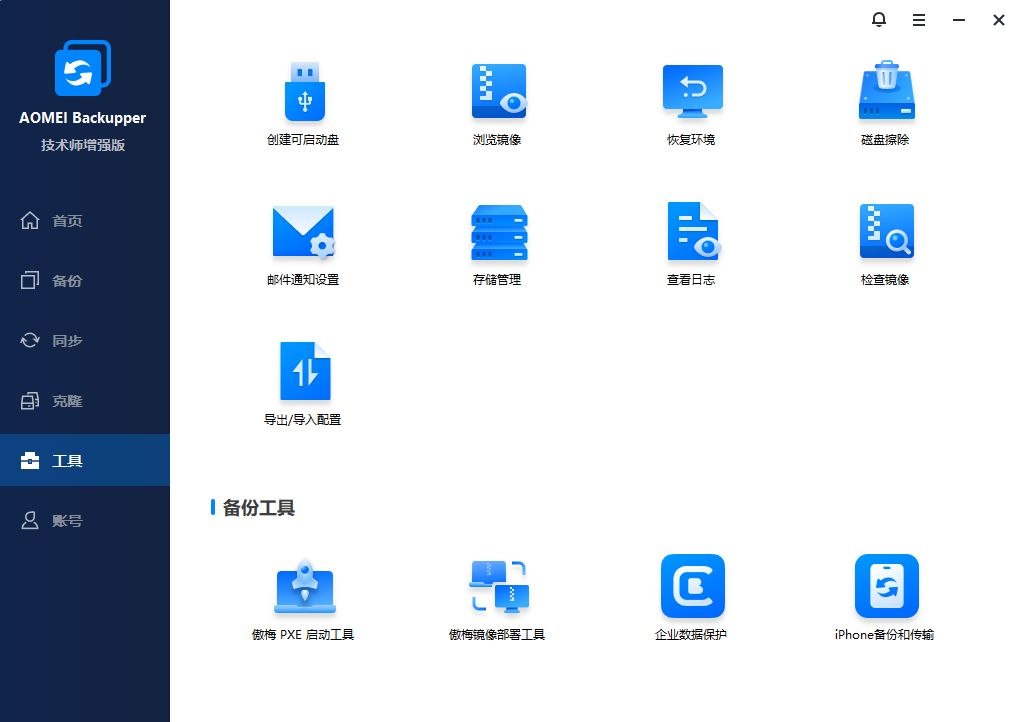Launch the 浏览镜像 image browsing tool
This screenshot has width=1010, height=722.
click(497, 100)
